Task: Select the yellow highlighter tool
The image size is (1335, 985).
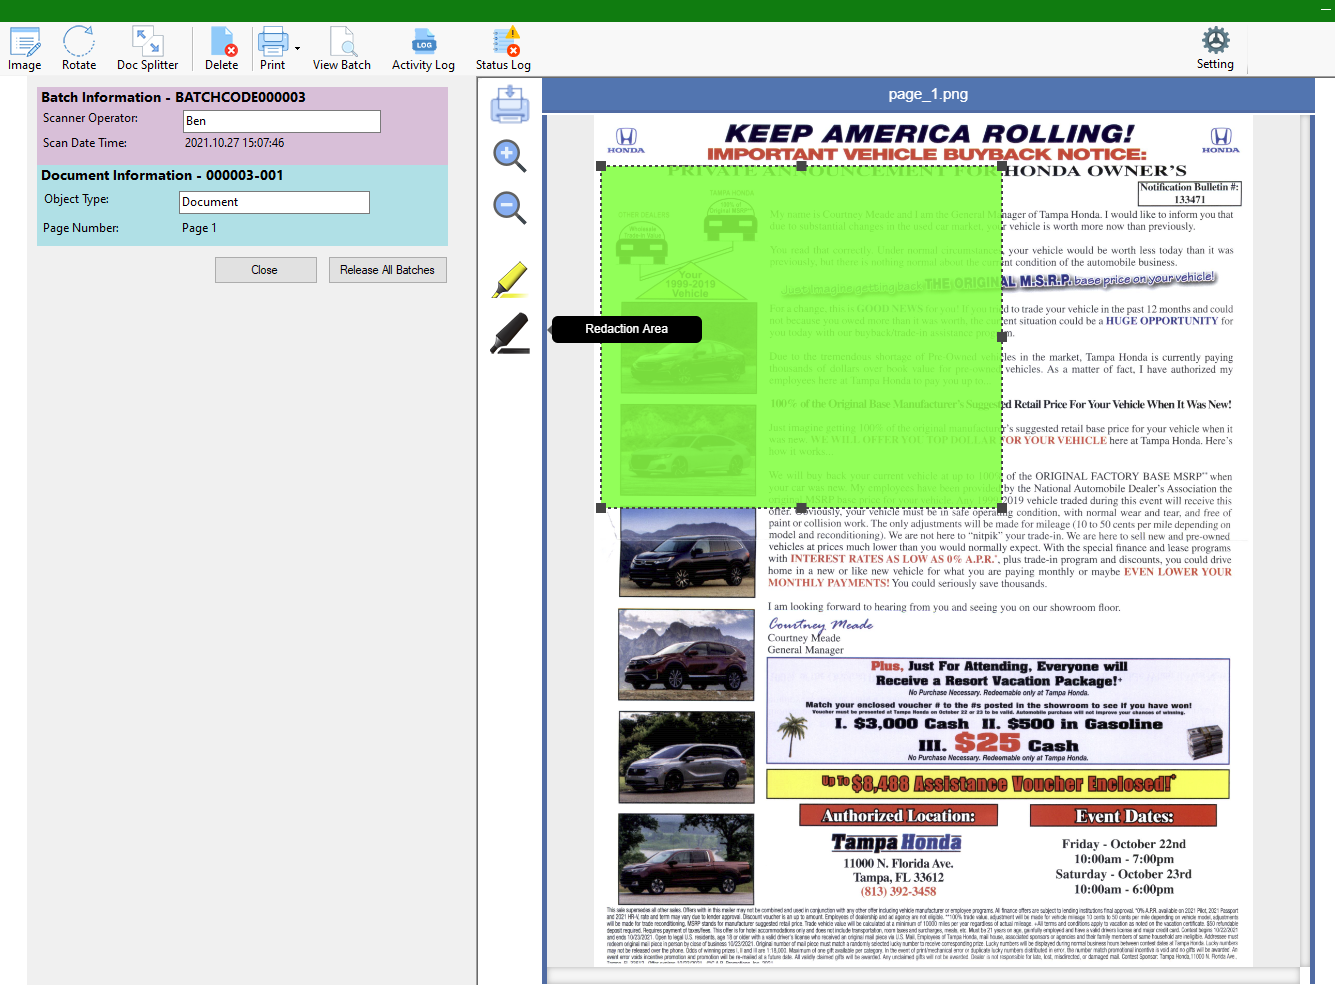Action: pos(510,280)
